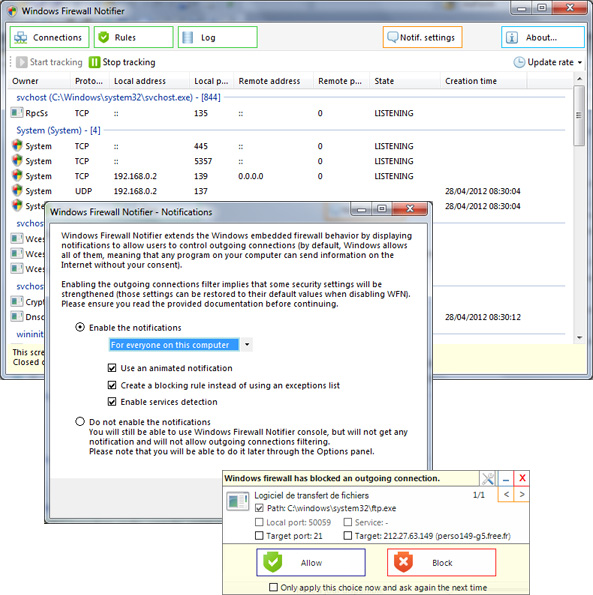This screenshot has height=595, width=593.
Task: Select Enable the notifications radio button
Action: click(80, 327)
